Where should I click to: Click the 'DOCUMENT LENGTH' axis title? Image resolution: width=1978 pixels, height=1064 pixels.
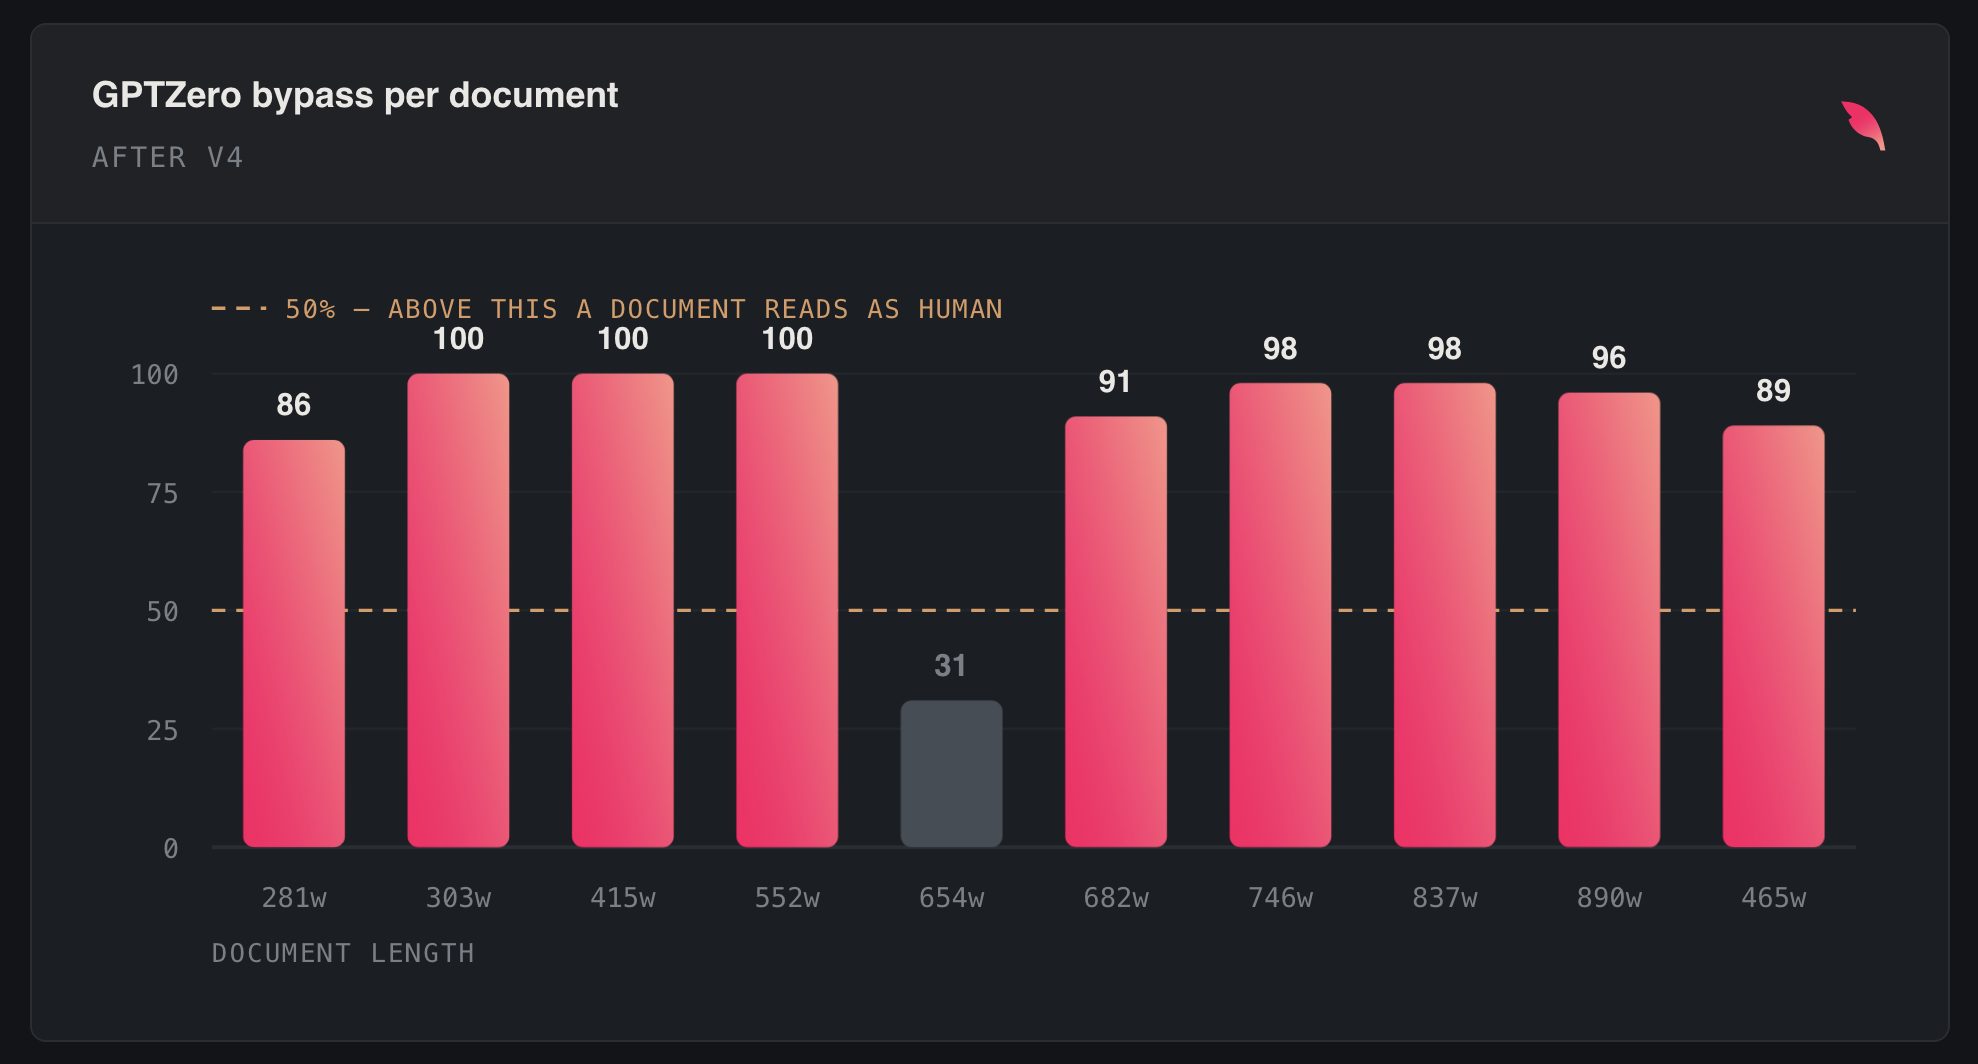point(343,953)
